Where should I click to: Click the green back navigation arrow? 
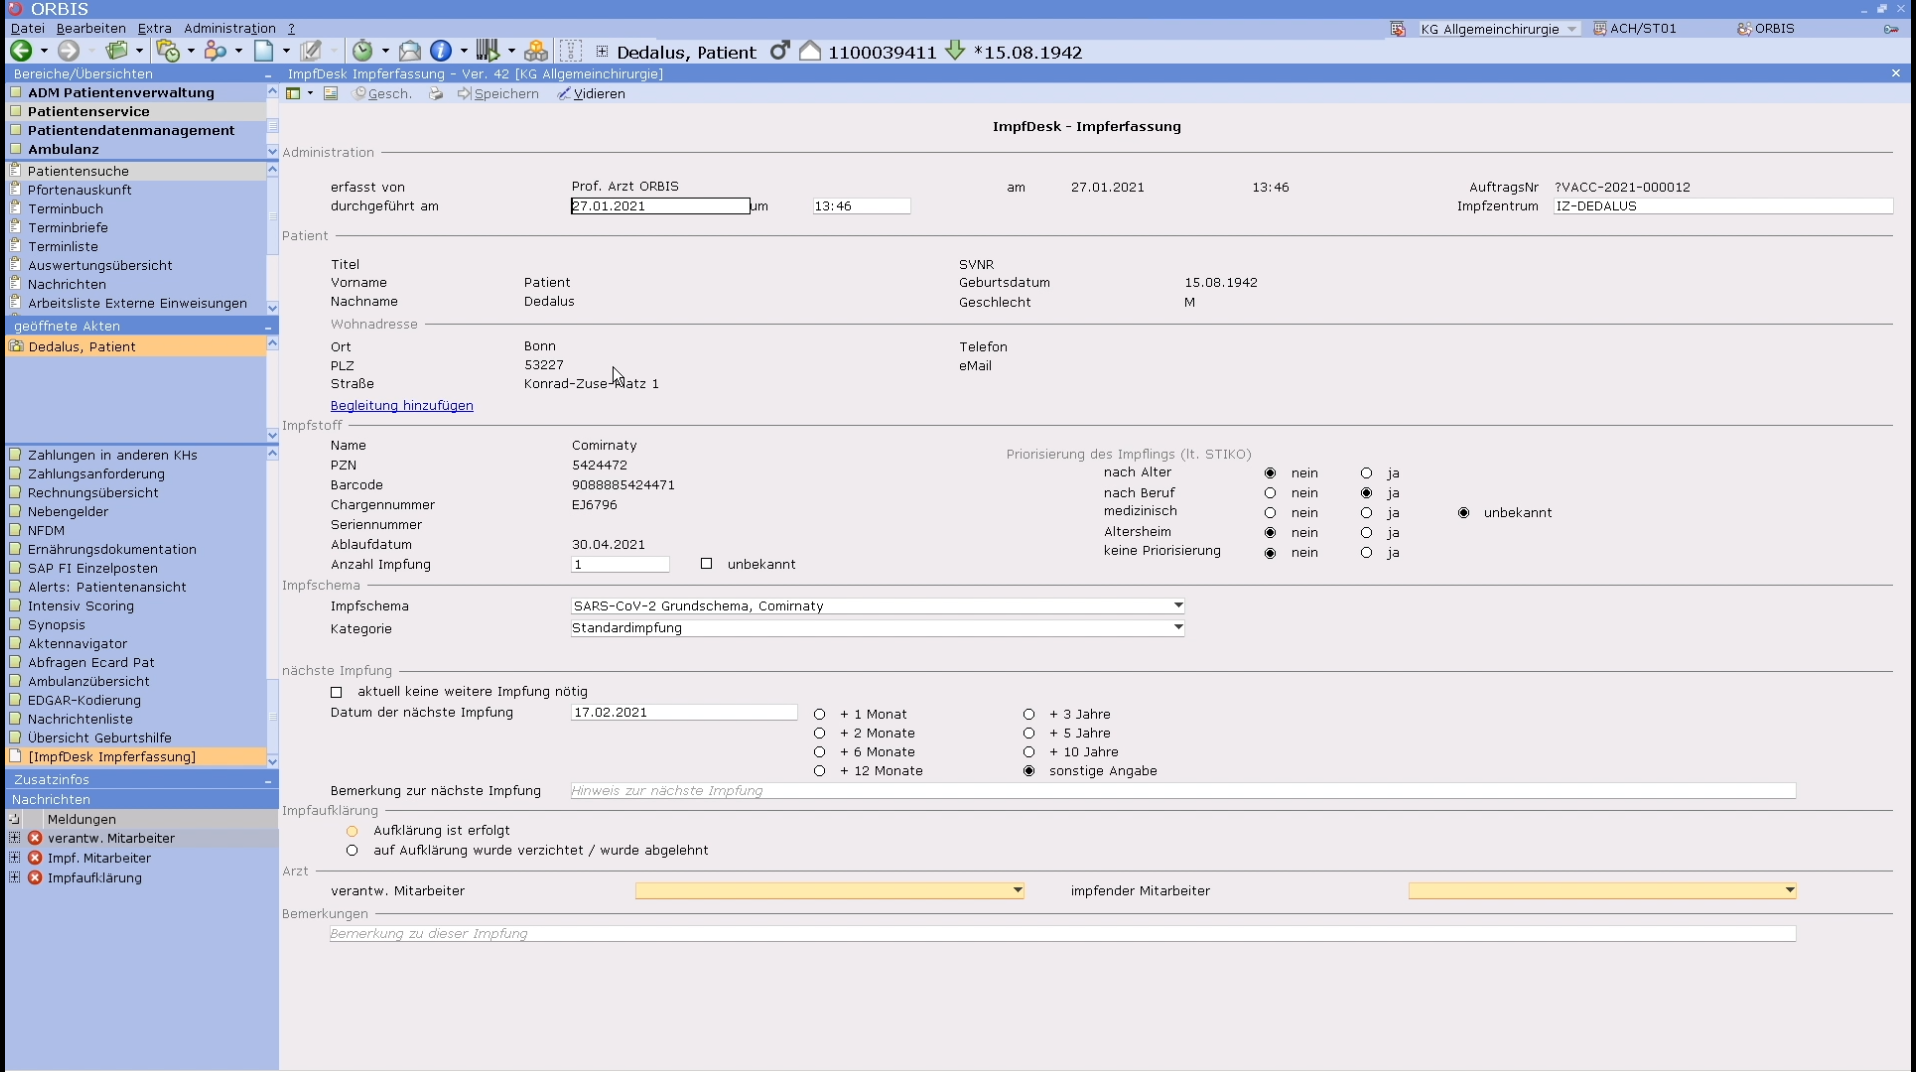click(x=21, y=51)
